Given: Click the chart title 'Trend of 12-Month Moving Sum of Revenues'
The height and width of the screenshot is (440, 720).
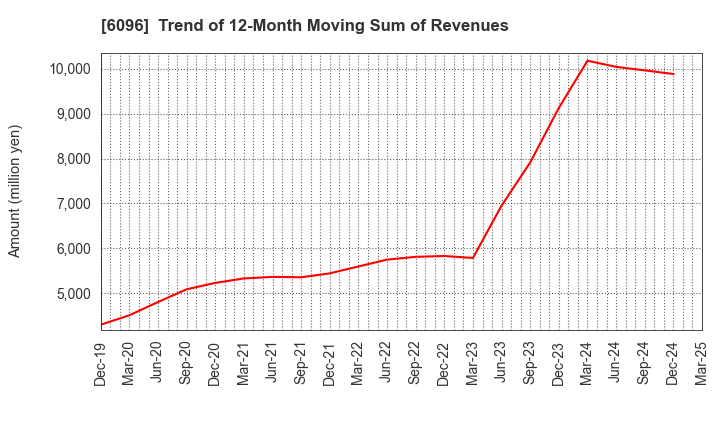Looking at the screenshot, I should [333, 25].
